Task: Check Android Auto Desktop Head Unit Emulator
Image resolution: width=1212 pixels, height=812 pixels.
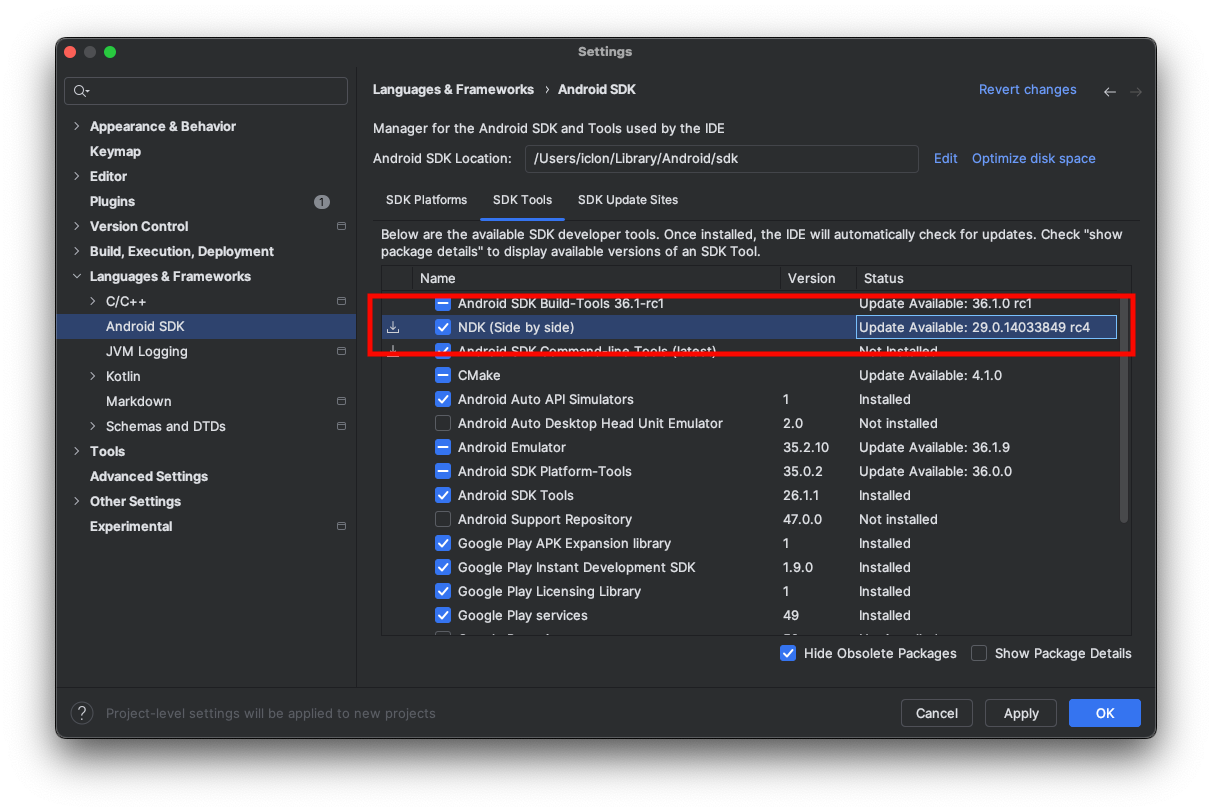Action: coord(443,423)
